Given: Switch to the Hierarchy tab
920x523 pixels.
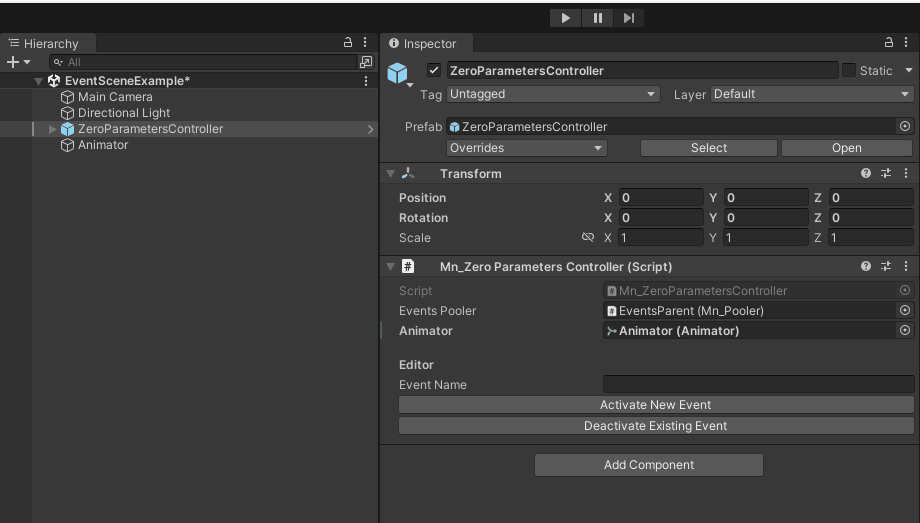Looking at the screenshot, I should (x=48, y=43).
